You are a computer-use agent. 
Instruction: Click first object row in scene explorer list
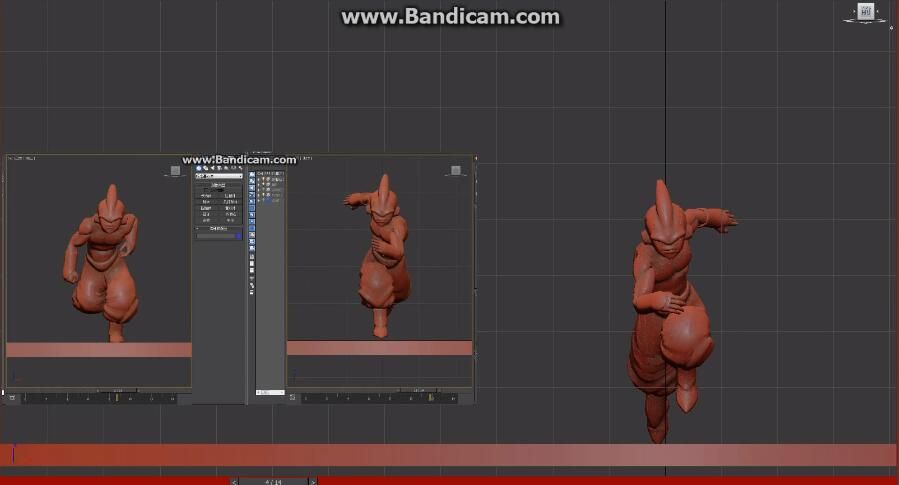pyautogui.click(x=271, y=179)
